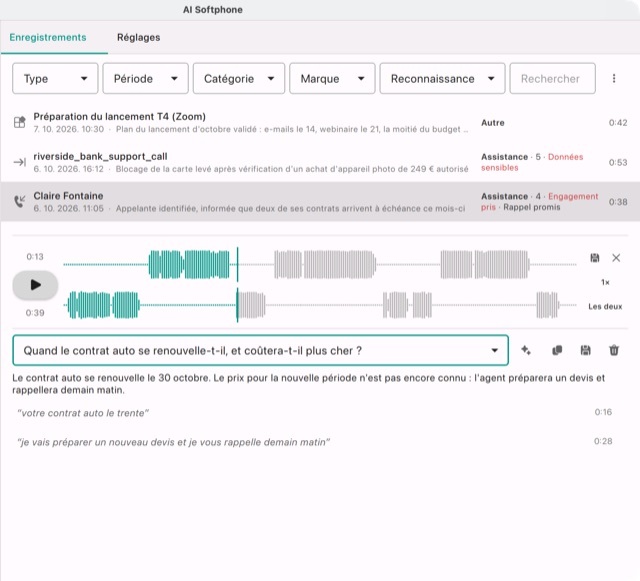Click the 0:13 current playback time
Screen dimensions: 640x581
pos(35,256)
